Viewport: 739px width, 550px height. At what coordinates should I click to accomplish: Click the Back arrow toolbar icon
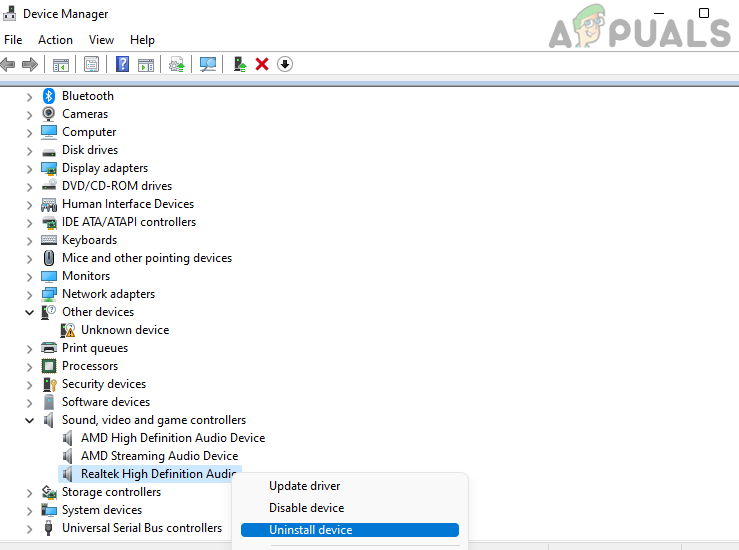8,64
